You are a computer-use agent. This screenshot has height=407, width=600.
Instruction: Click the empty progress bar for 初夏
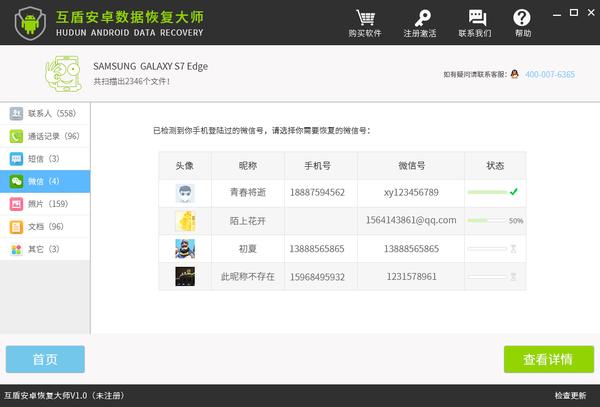(x=487, y=249)
